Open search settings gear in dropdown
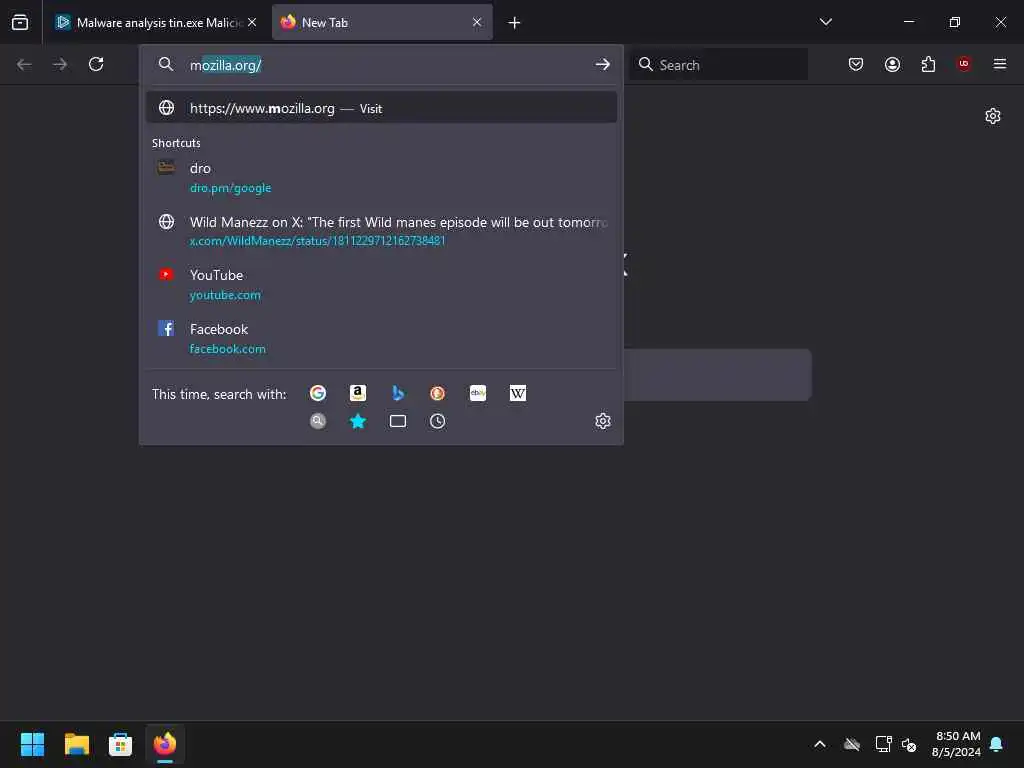The height and width of the screenshot is (768, 1024). point(603,421)
